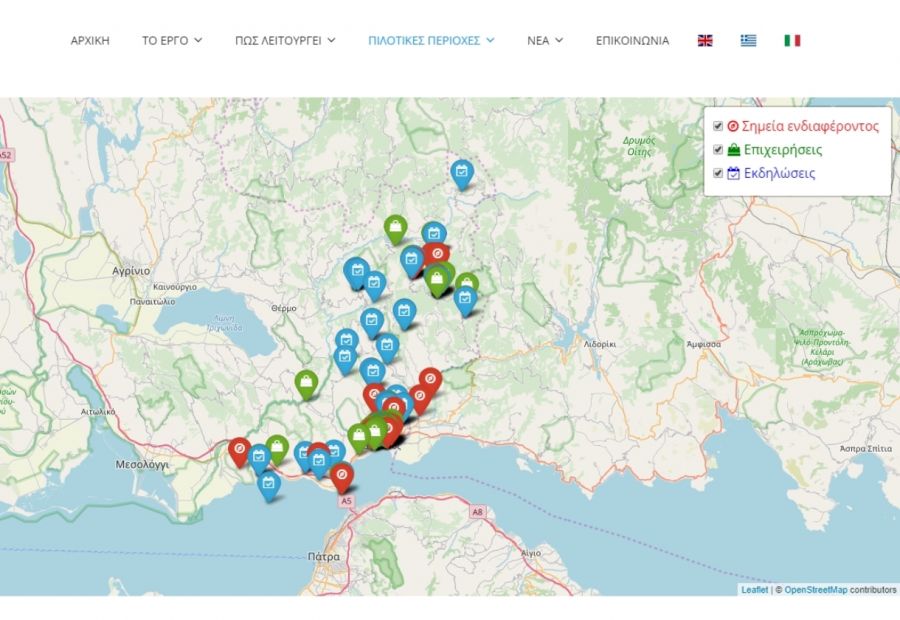Disable the Εκδηλώσεις layer checkbox

[717, 172]
